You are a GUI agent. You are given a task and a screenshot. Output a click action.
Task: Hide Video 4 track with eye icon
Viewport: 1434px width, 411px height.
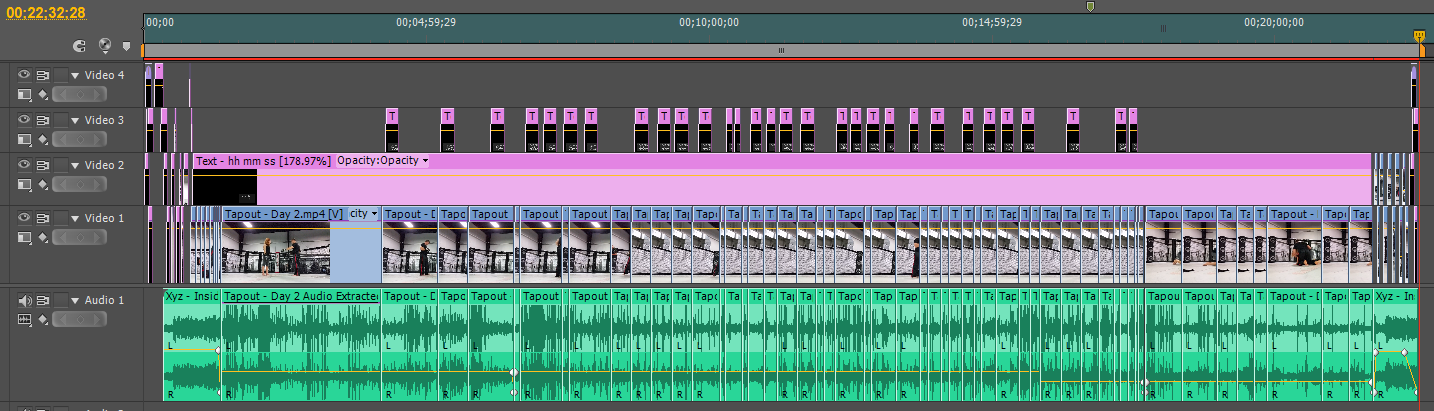pyautogui.click(x=25, y=75)
